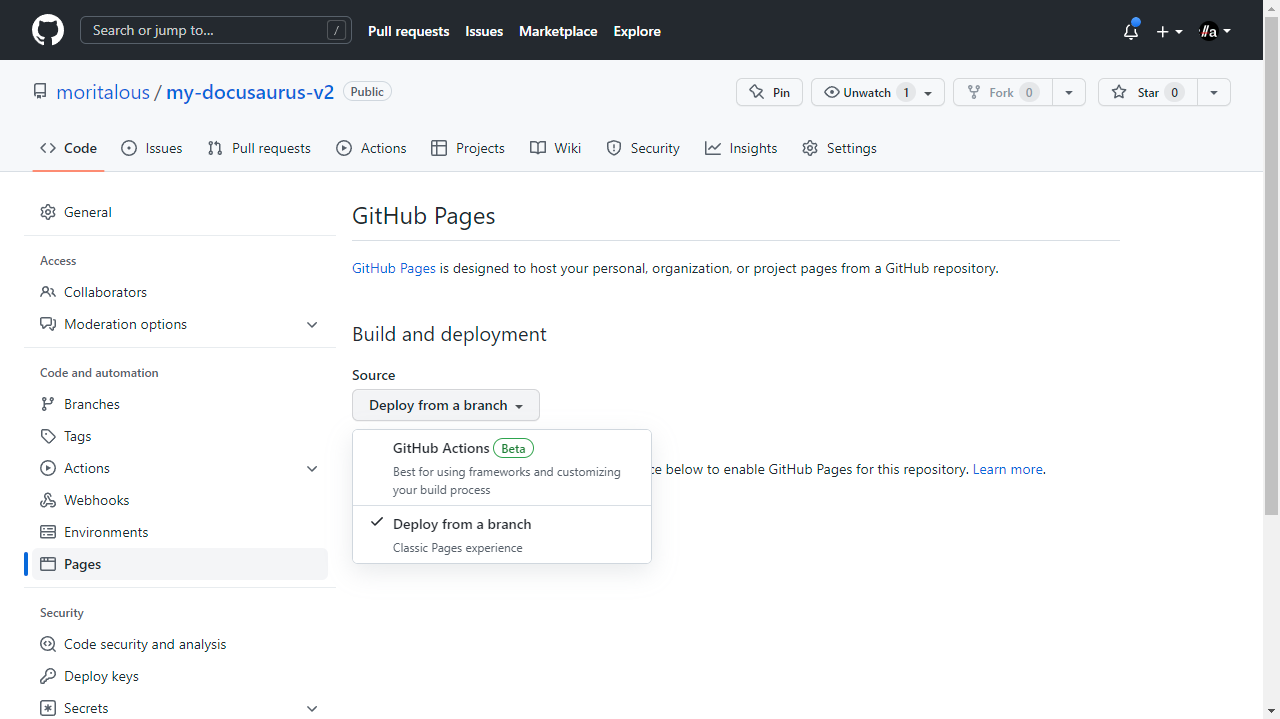
Task: Go to moritalous user profile link
Action: pyautogui.click(x=103, y=92)
